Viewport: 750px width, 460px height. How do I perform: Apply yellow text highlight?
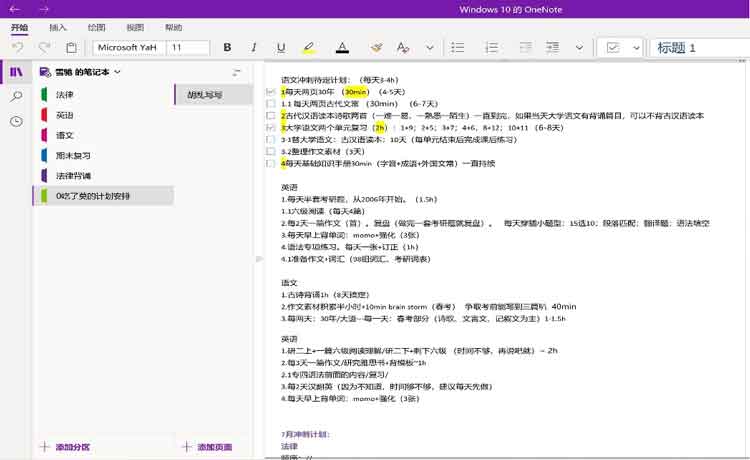coord(309,47)
